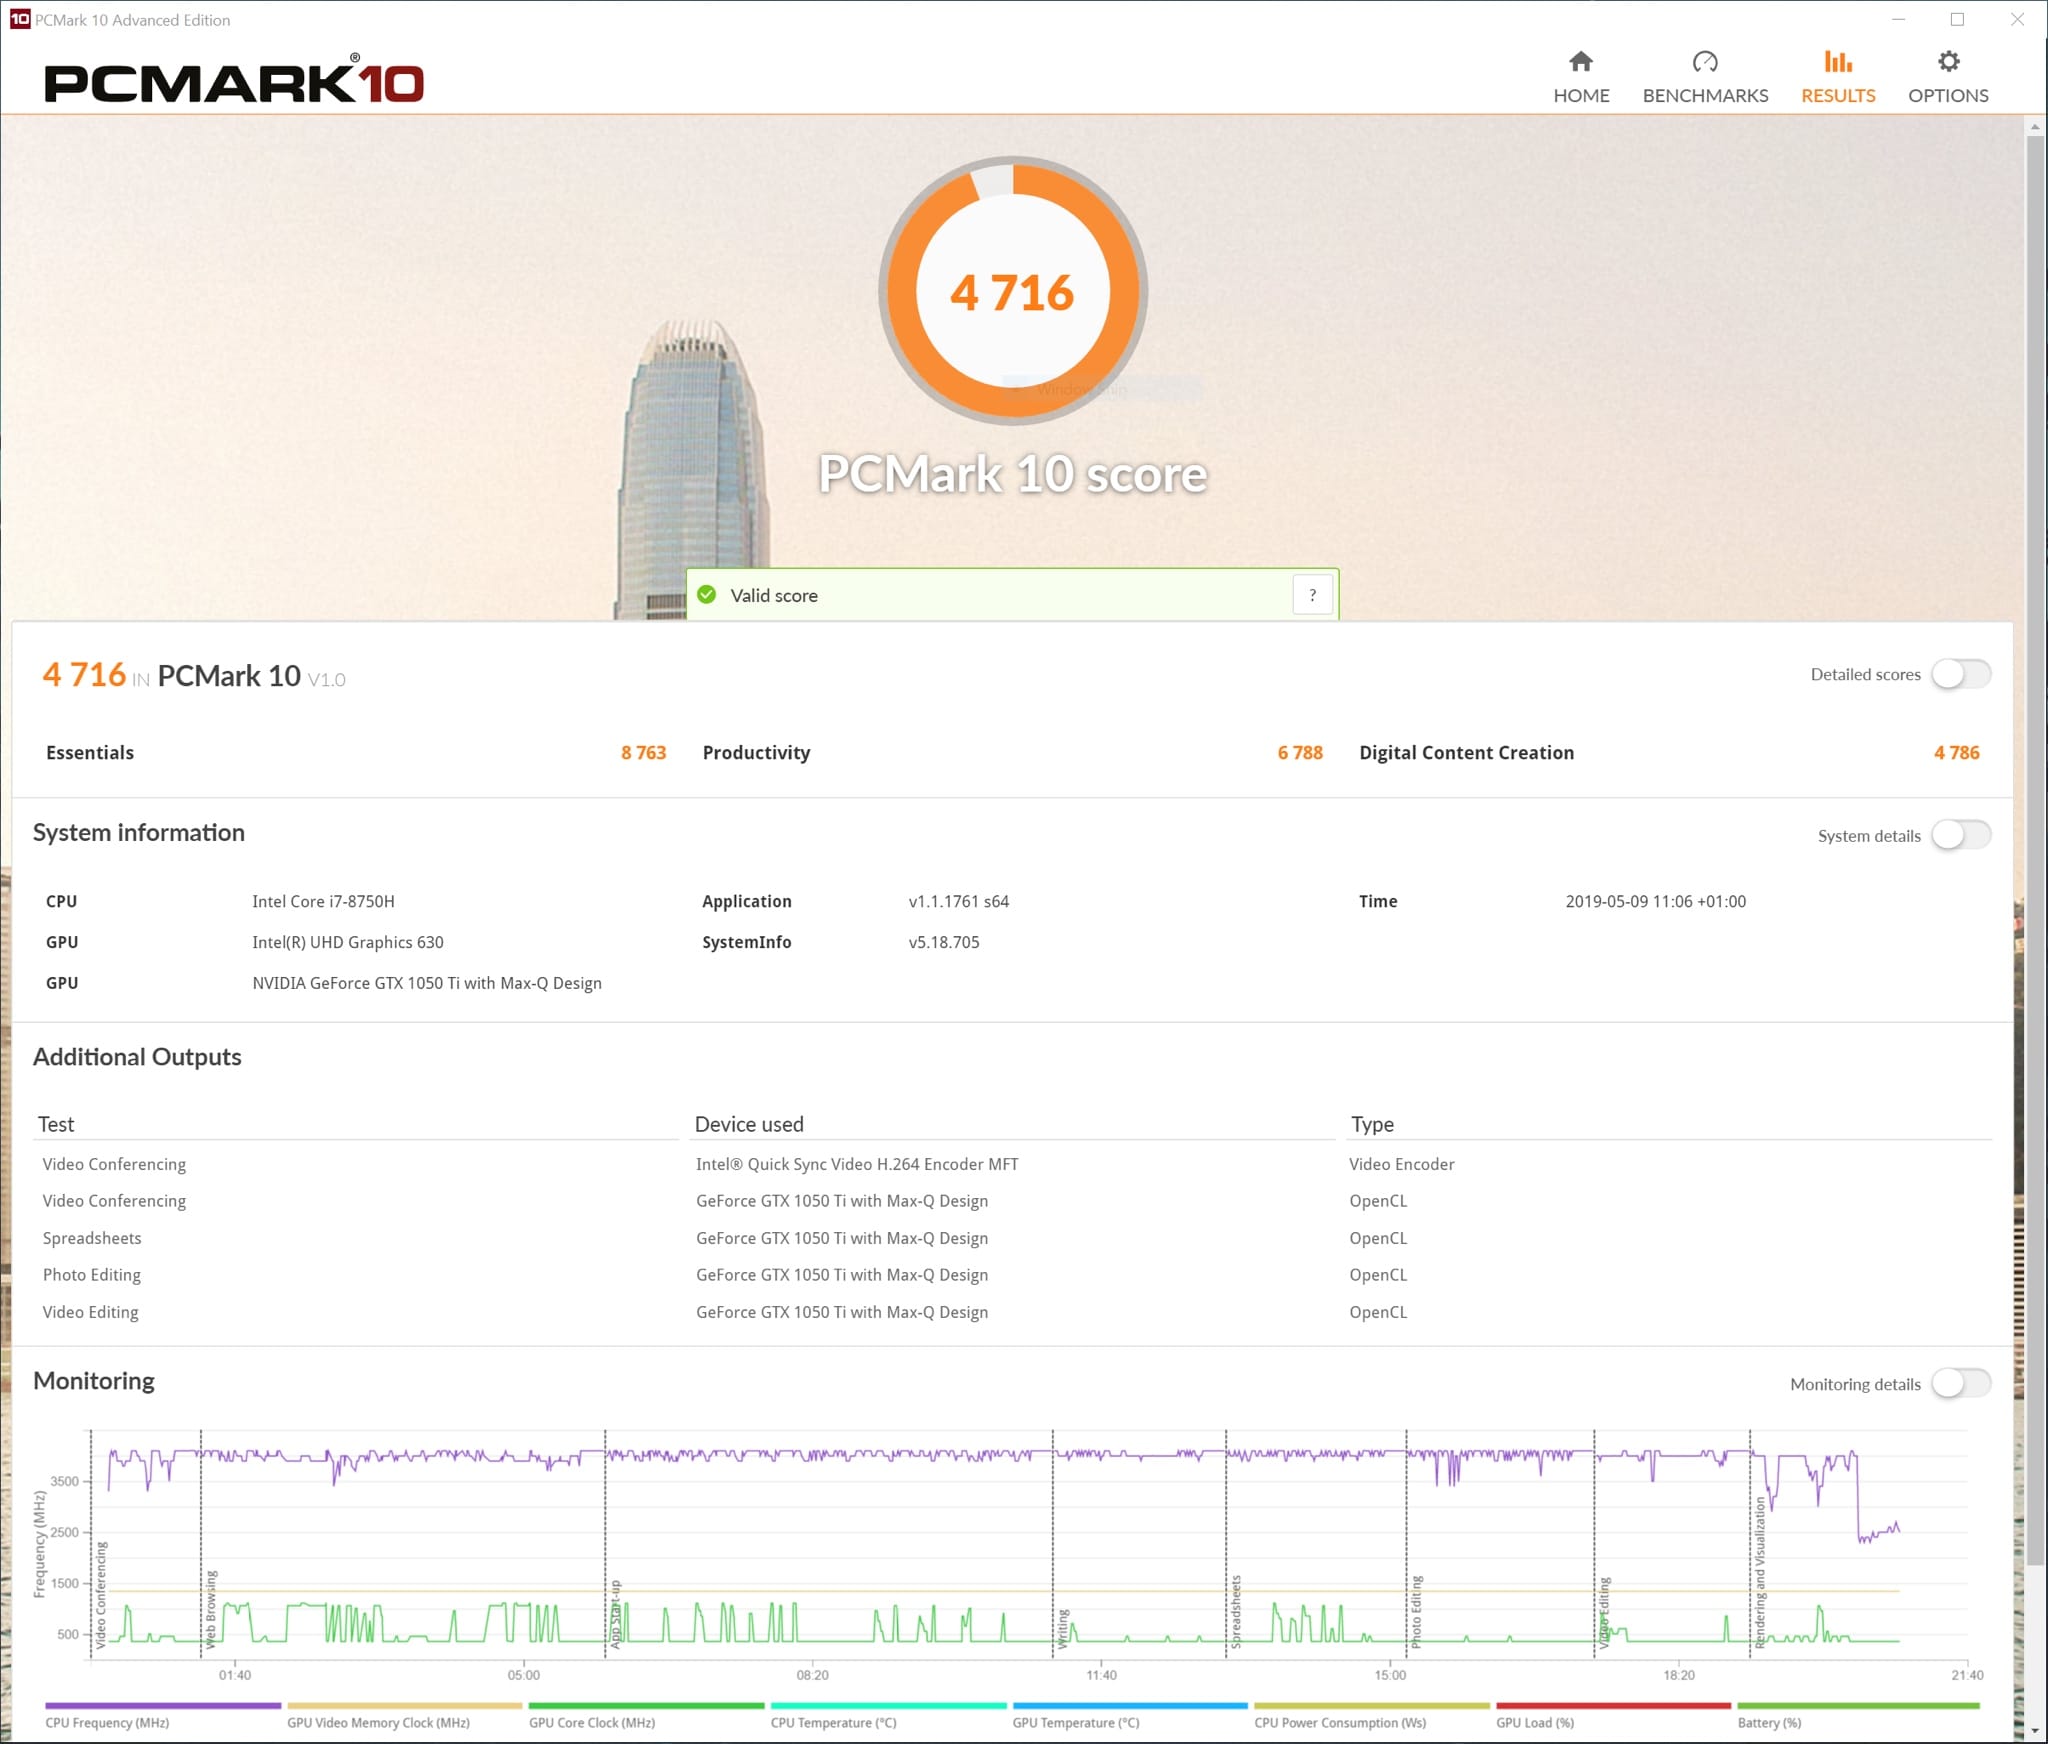Image resolution: width=2048 pixels, height=1744 pixels.
Task: Click the Rendering and Visualization chart marker
Action: tap(1760, 1572)
